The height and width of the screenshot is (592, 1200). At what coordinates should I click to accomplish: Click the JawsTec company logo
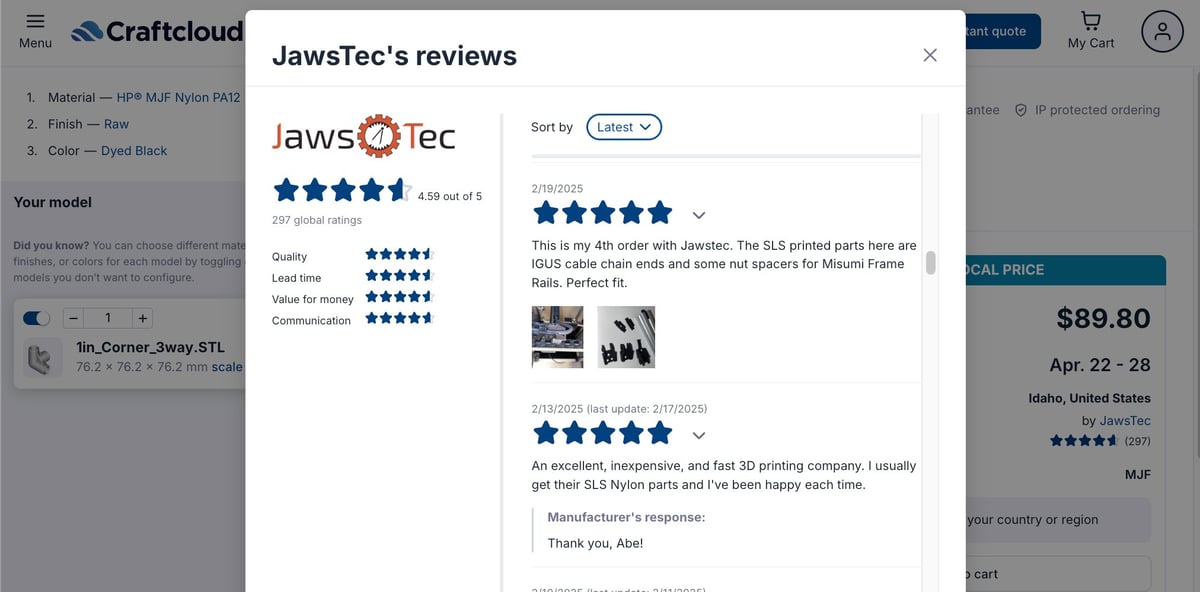point(364,136)
